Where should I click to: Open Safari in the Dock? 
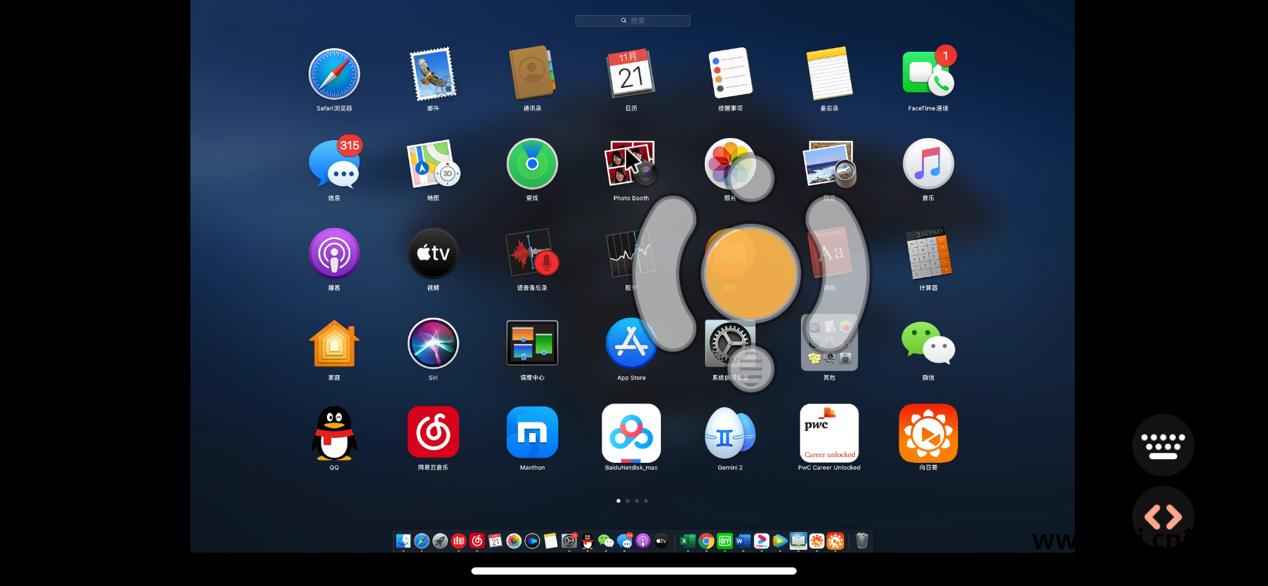point(422,541)
